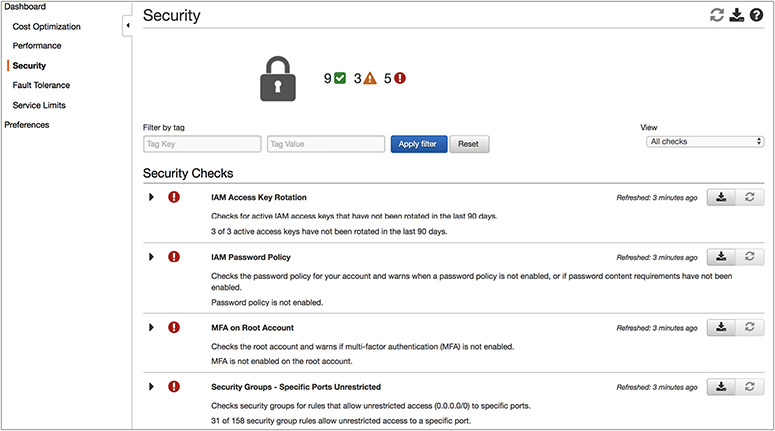775x431 pixels.
Task: Download the IAM Password Policy results
Action: 721,257
